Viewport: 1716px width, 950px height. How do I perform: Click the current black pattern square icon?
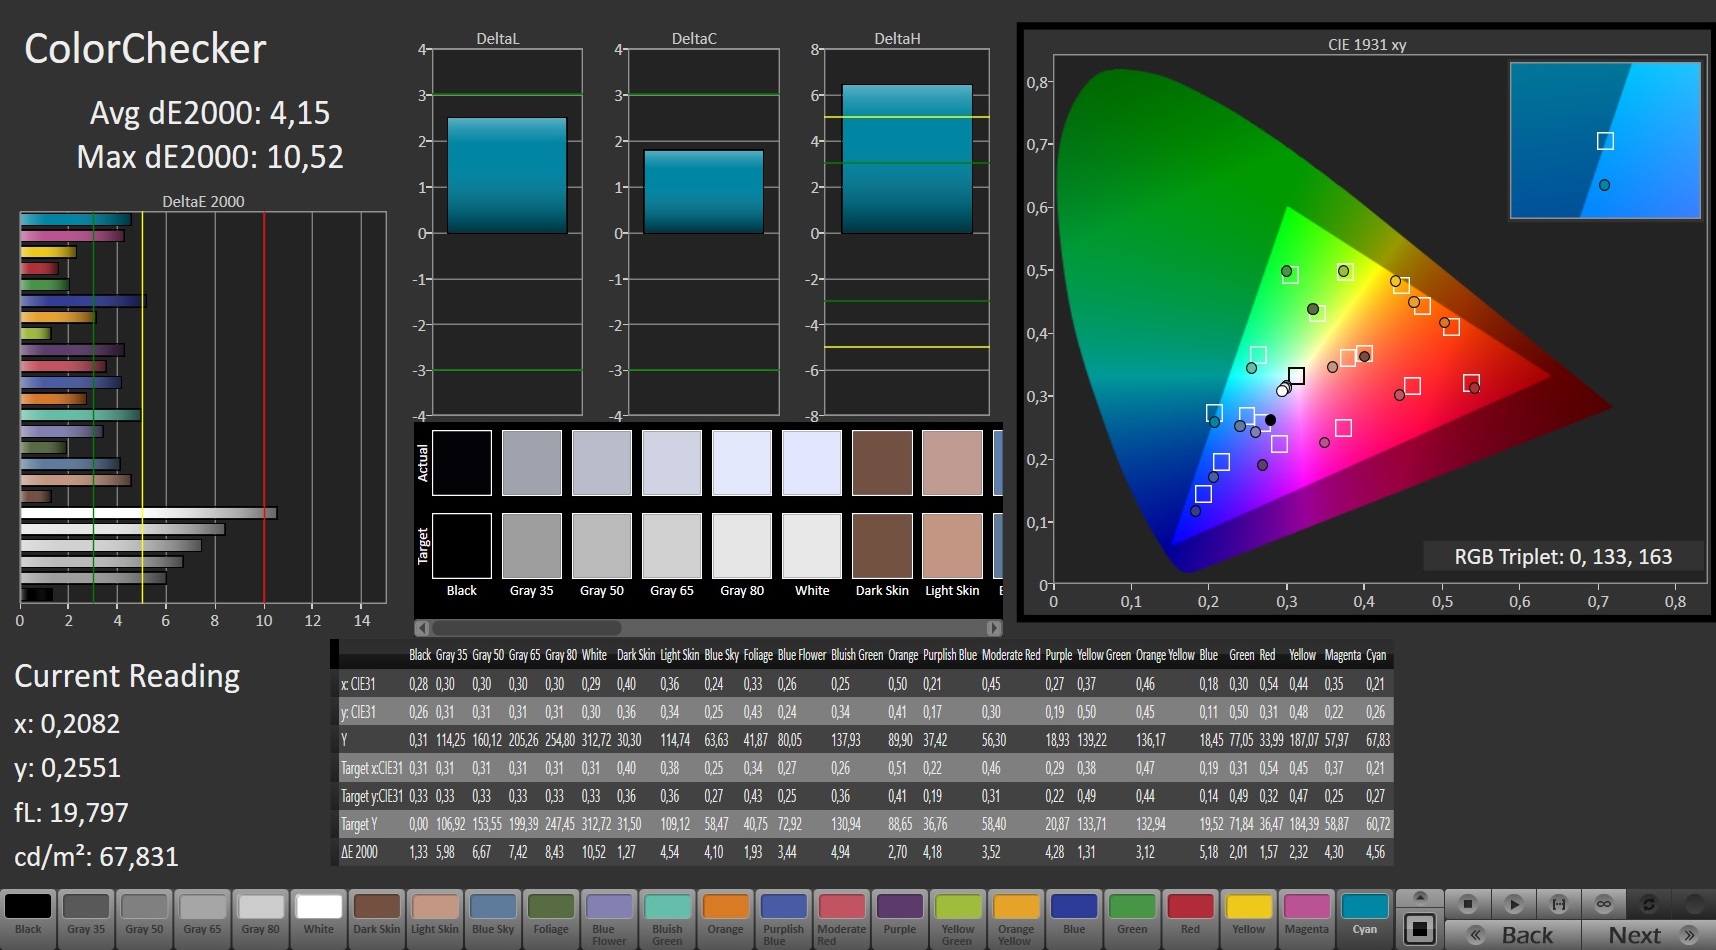pos(1420,928)
